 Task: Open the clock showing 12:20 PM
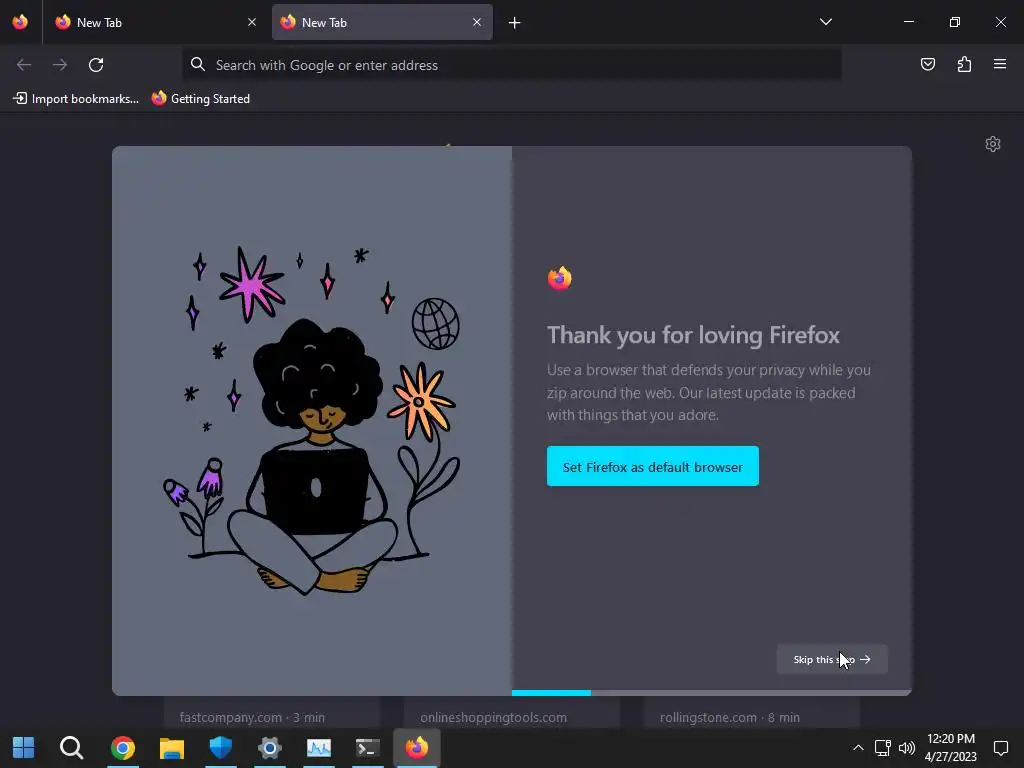951,748
